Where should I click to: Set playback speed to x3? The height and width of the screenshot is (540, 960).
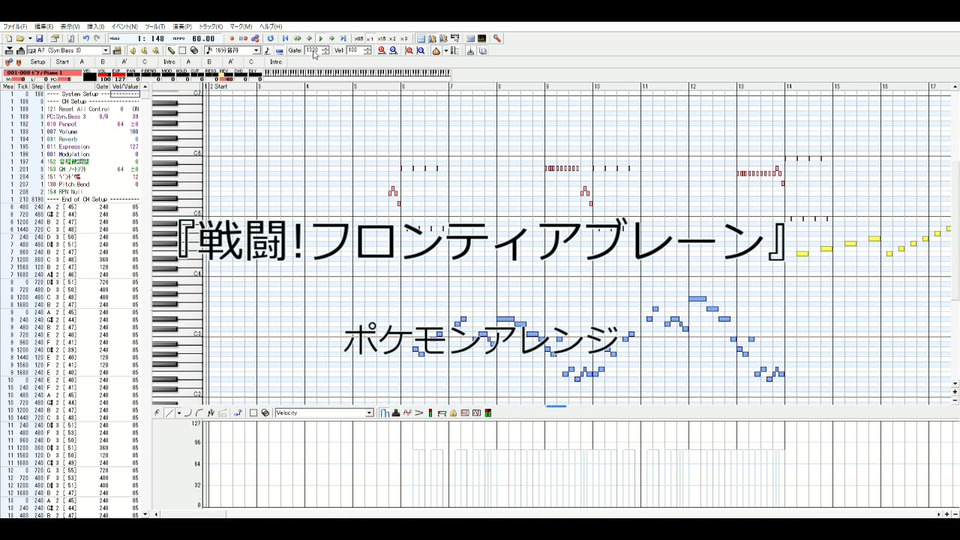[403, 39]
